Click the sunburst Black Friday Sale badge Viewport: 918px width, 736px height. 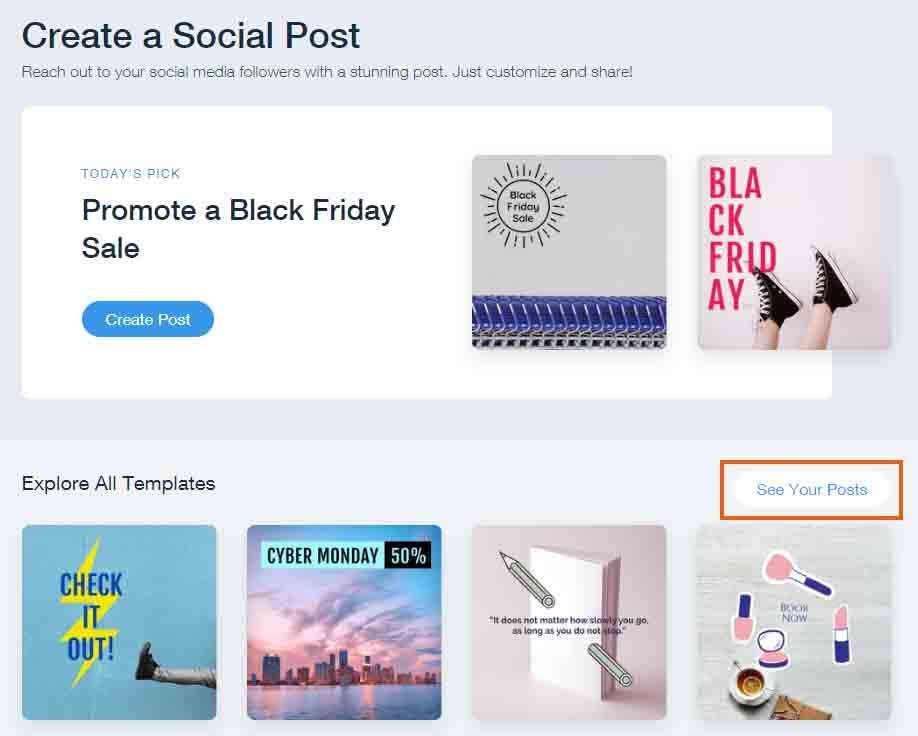click(523, 206)
